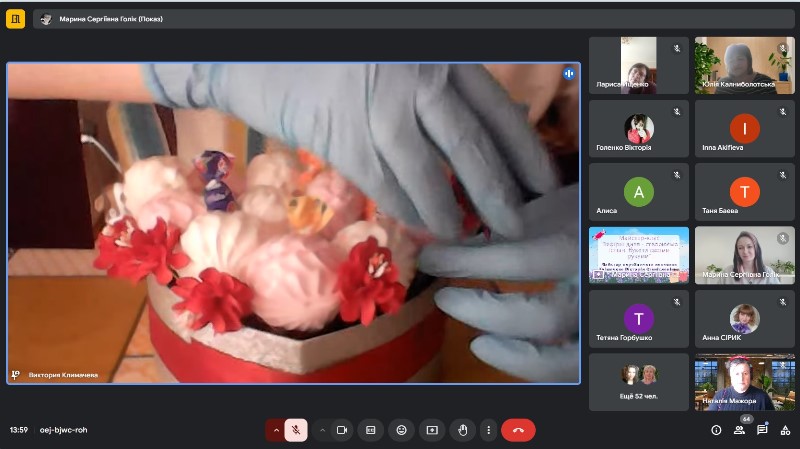This screenshot has width=800, height=449.
Task: Expand video settings arrow beside camera
Action: click(x=322, y=430)
